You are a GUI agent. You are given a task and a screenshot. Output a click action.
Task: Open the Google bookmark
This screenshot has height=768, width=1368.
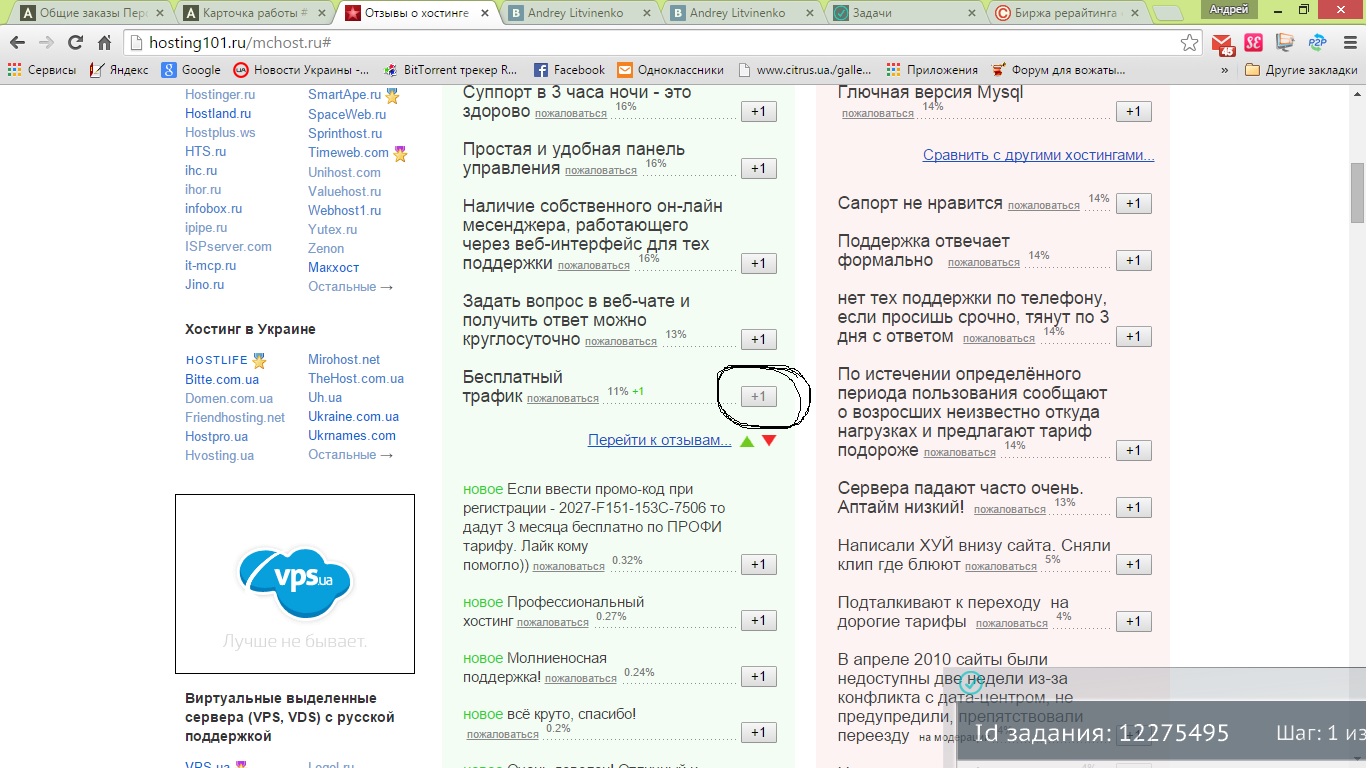pyautogui.click(x=191, y=70)
